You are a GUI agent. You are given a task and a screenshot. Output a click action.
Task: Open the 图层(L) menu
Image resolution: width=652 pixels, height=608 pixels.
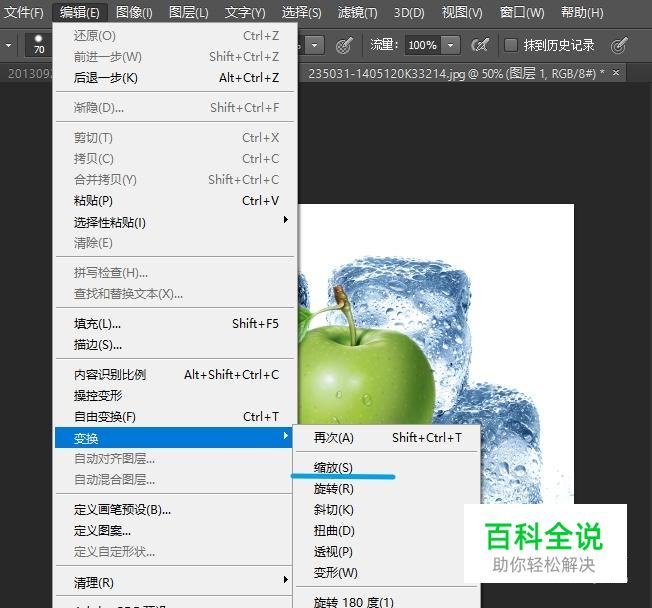188,12
